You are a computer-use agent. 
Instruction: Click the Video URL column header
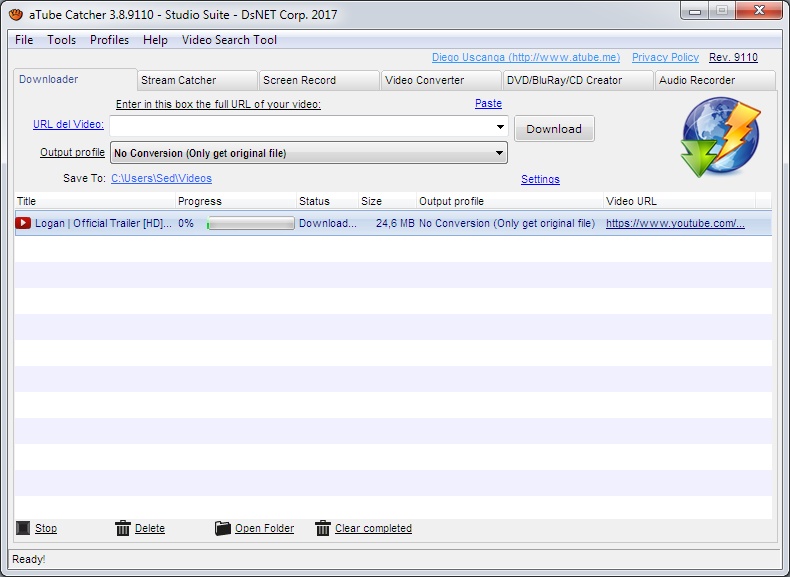tap(679, 201)
